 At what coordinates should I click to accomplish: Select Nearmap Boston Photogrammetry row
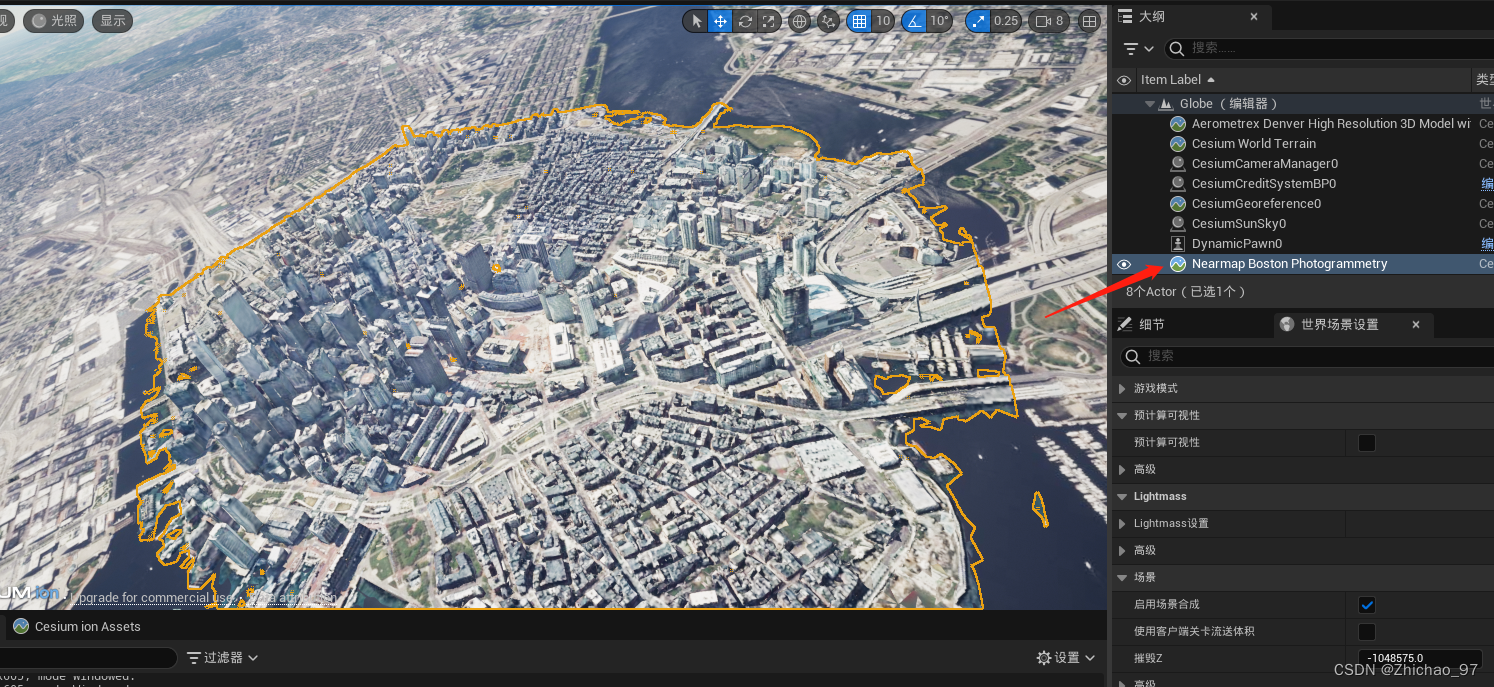(x=1303, y=264)
